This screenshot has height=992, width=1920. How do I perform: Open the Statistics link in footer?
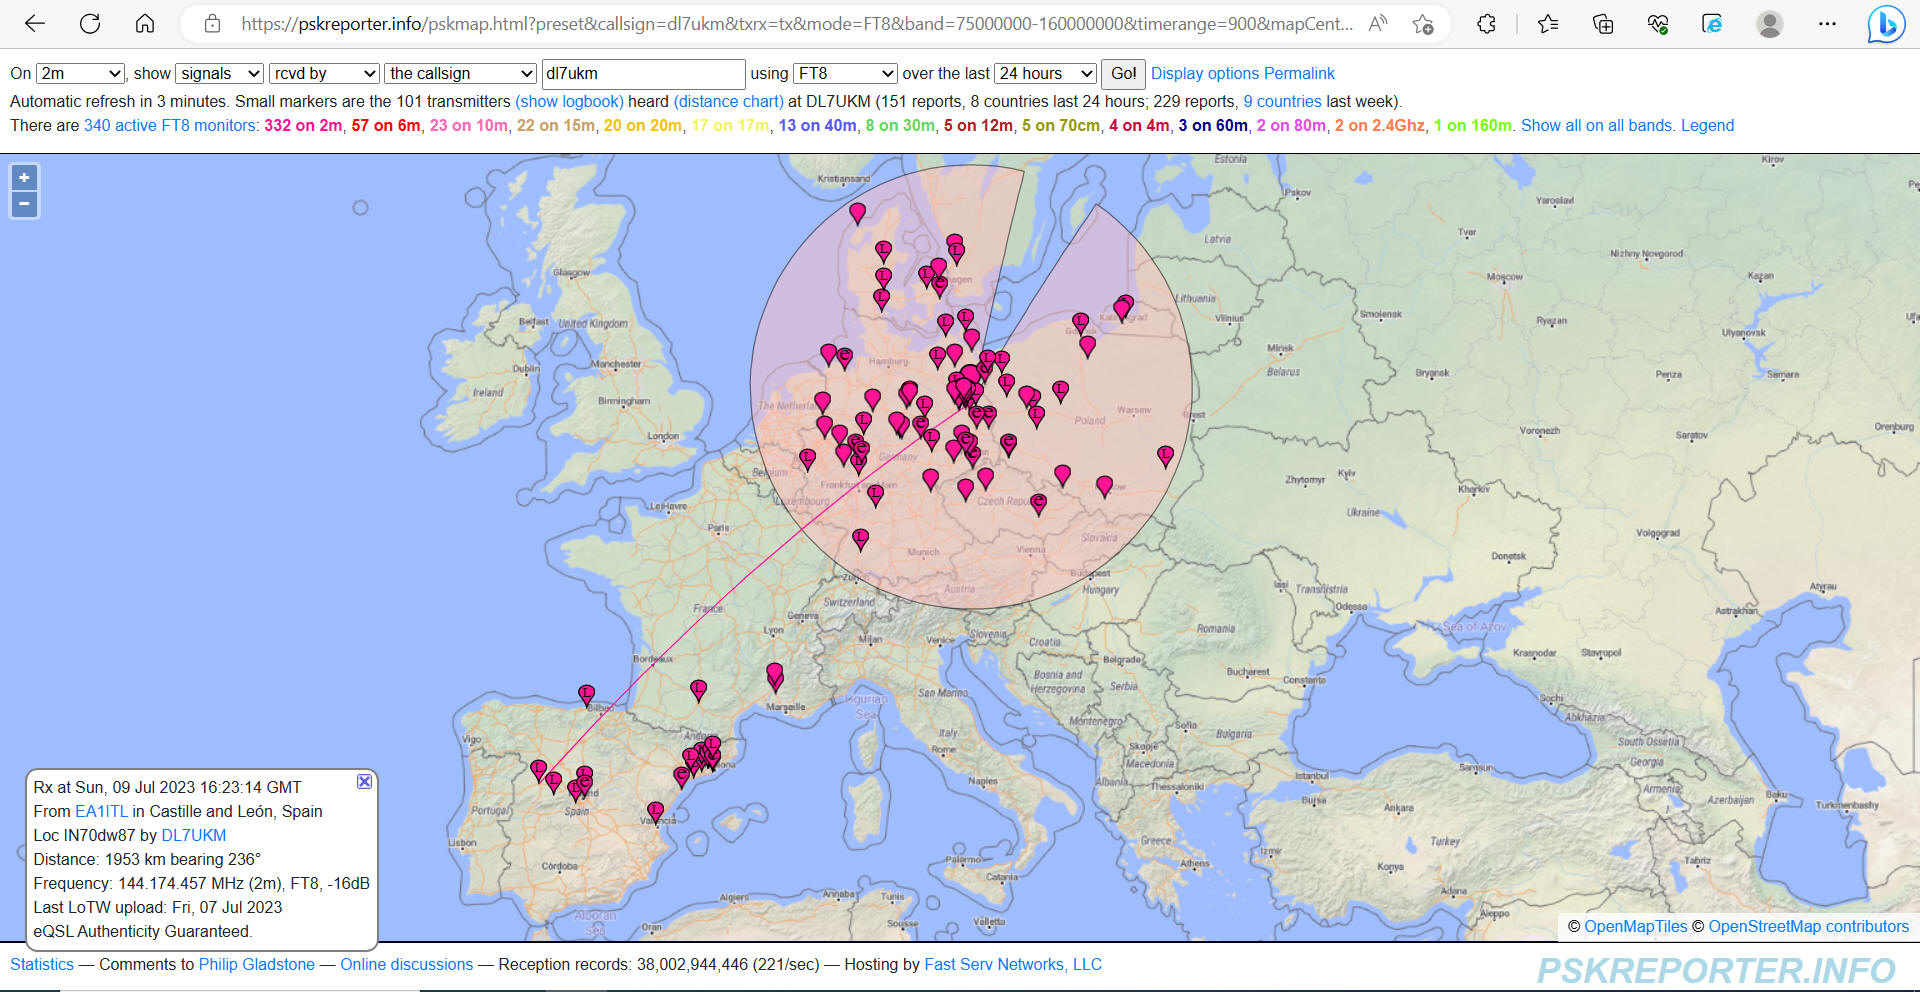pos(42,964)
